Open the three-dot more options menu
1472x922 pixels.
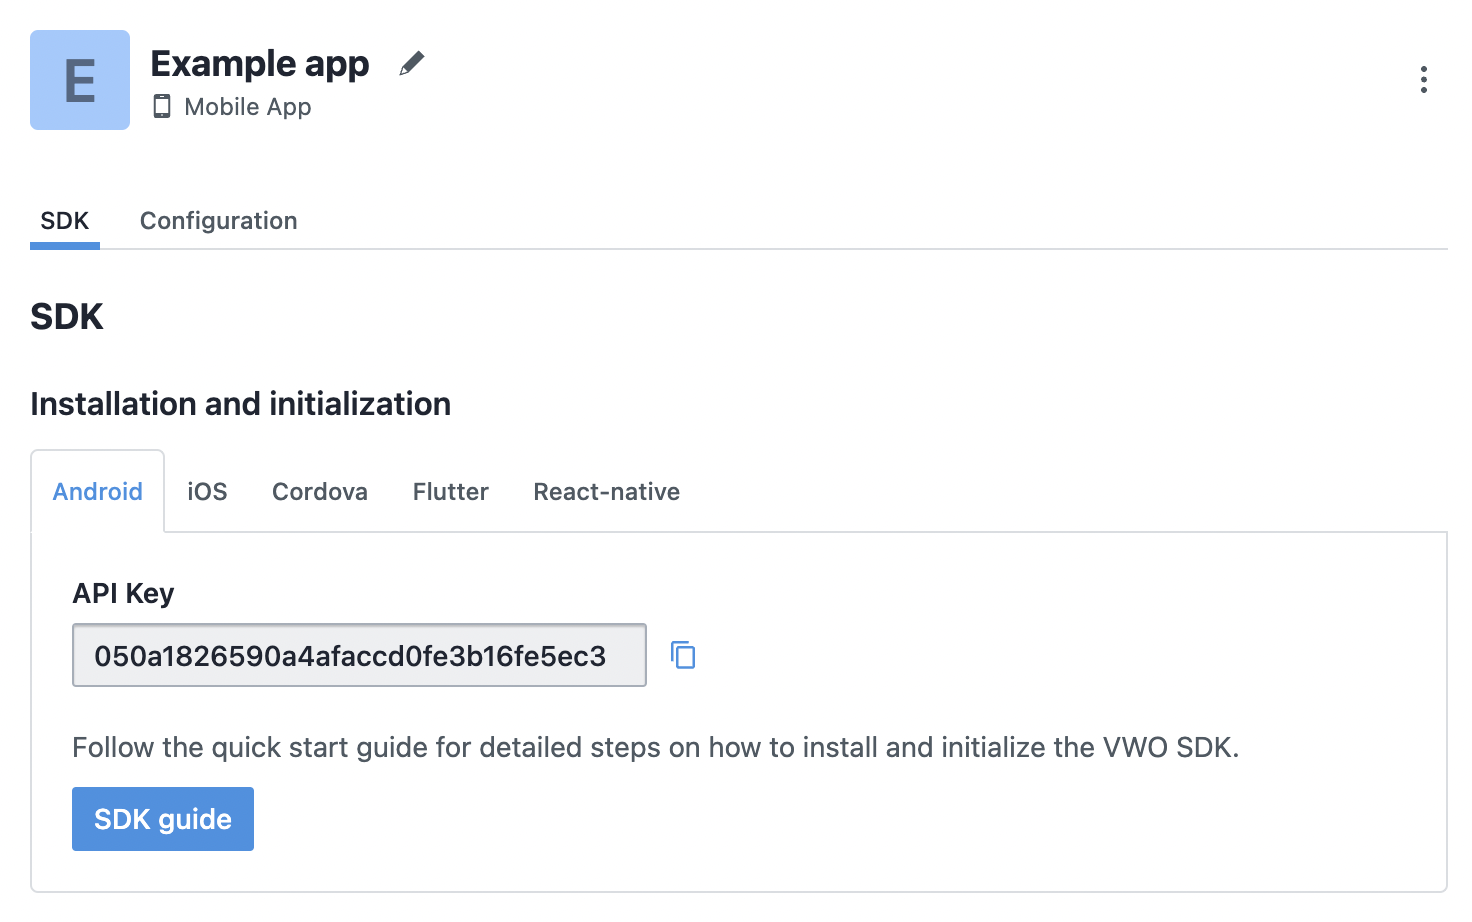(x=1423, y=80)
